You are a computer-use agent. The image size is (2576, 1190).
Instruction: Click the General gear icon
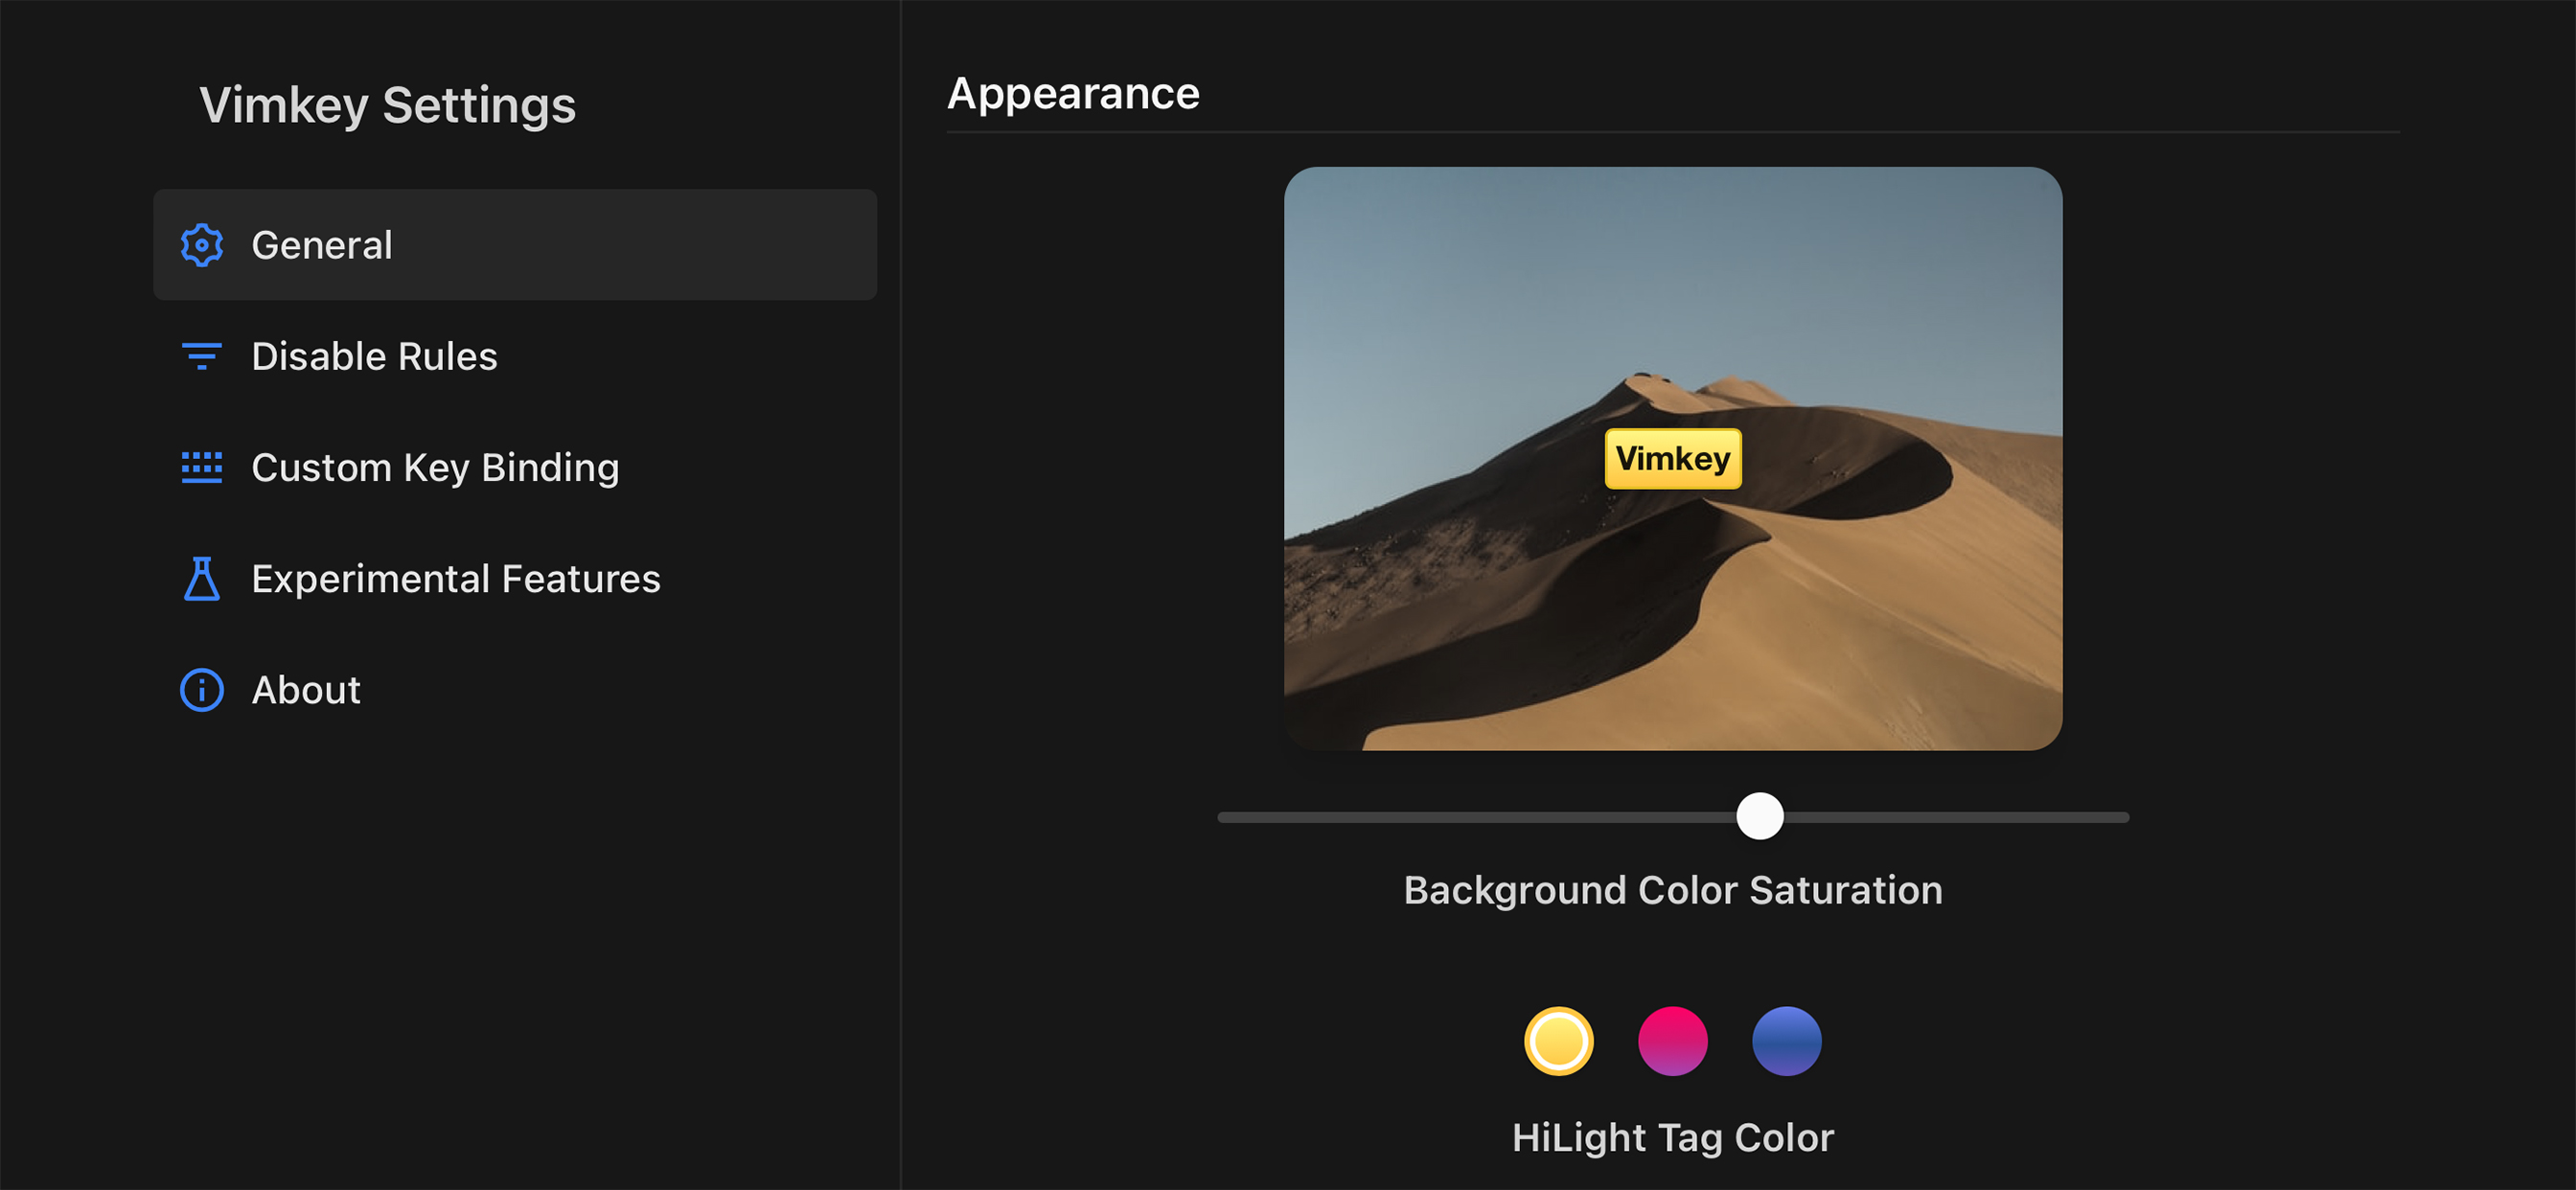point(202,245)
